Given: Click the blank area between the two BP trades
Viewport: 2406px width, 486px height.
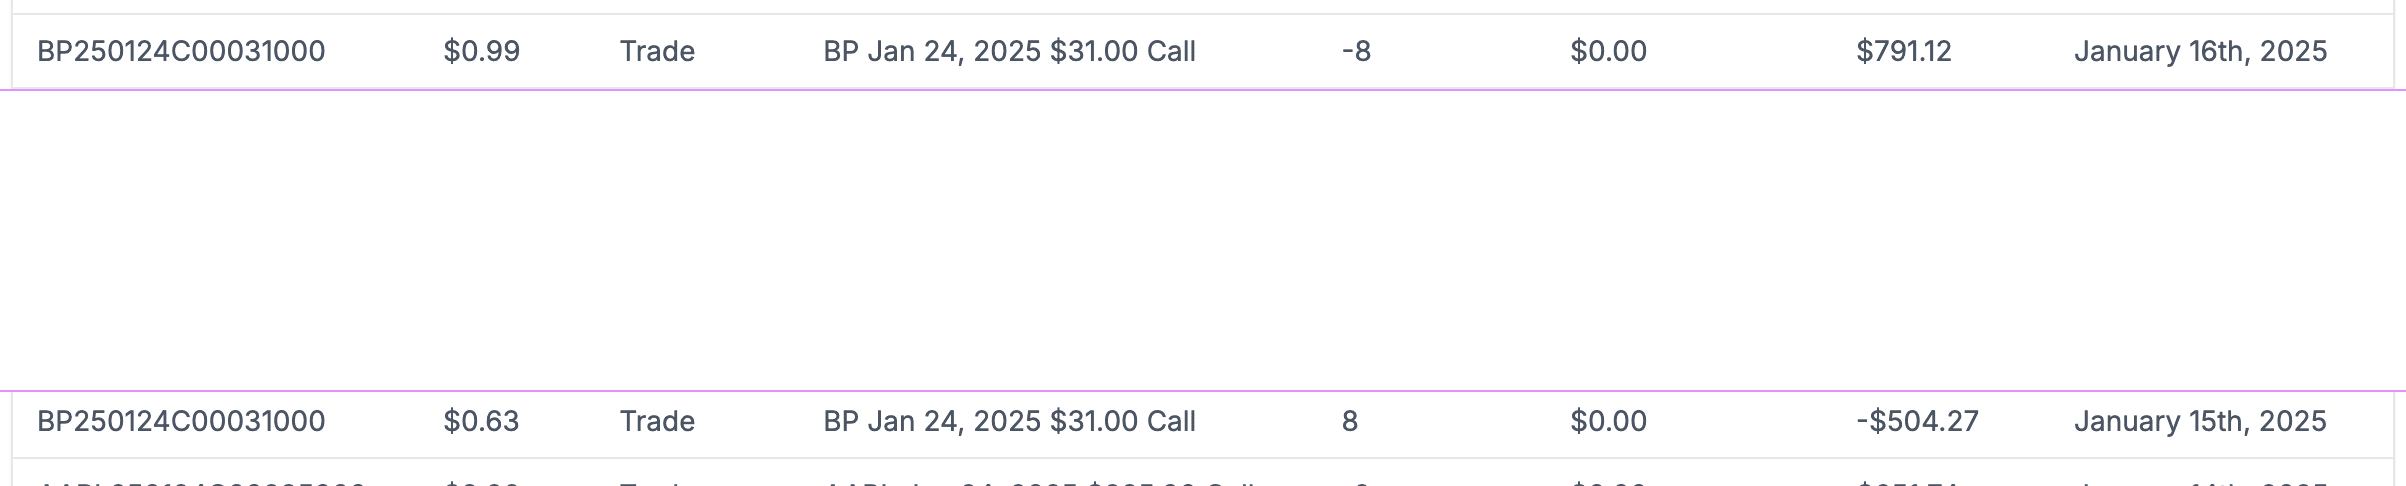Looking at the screenshot, I should point(1200,240).
